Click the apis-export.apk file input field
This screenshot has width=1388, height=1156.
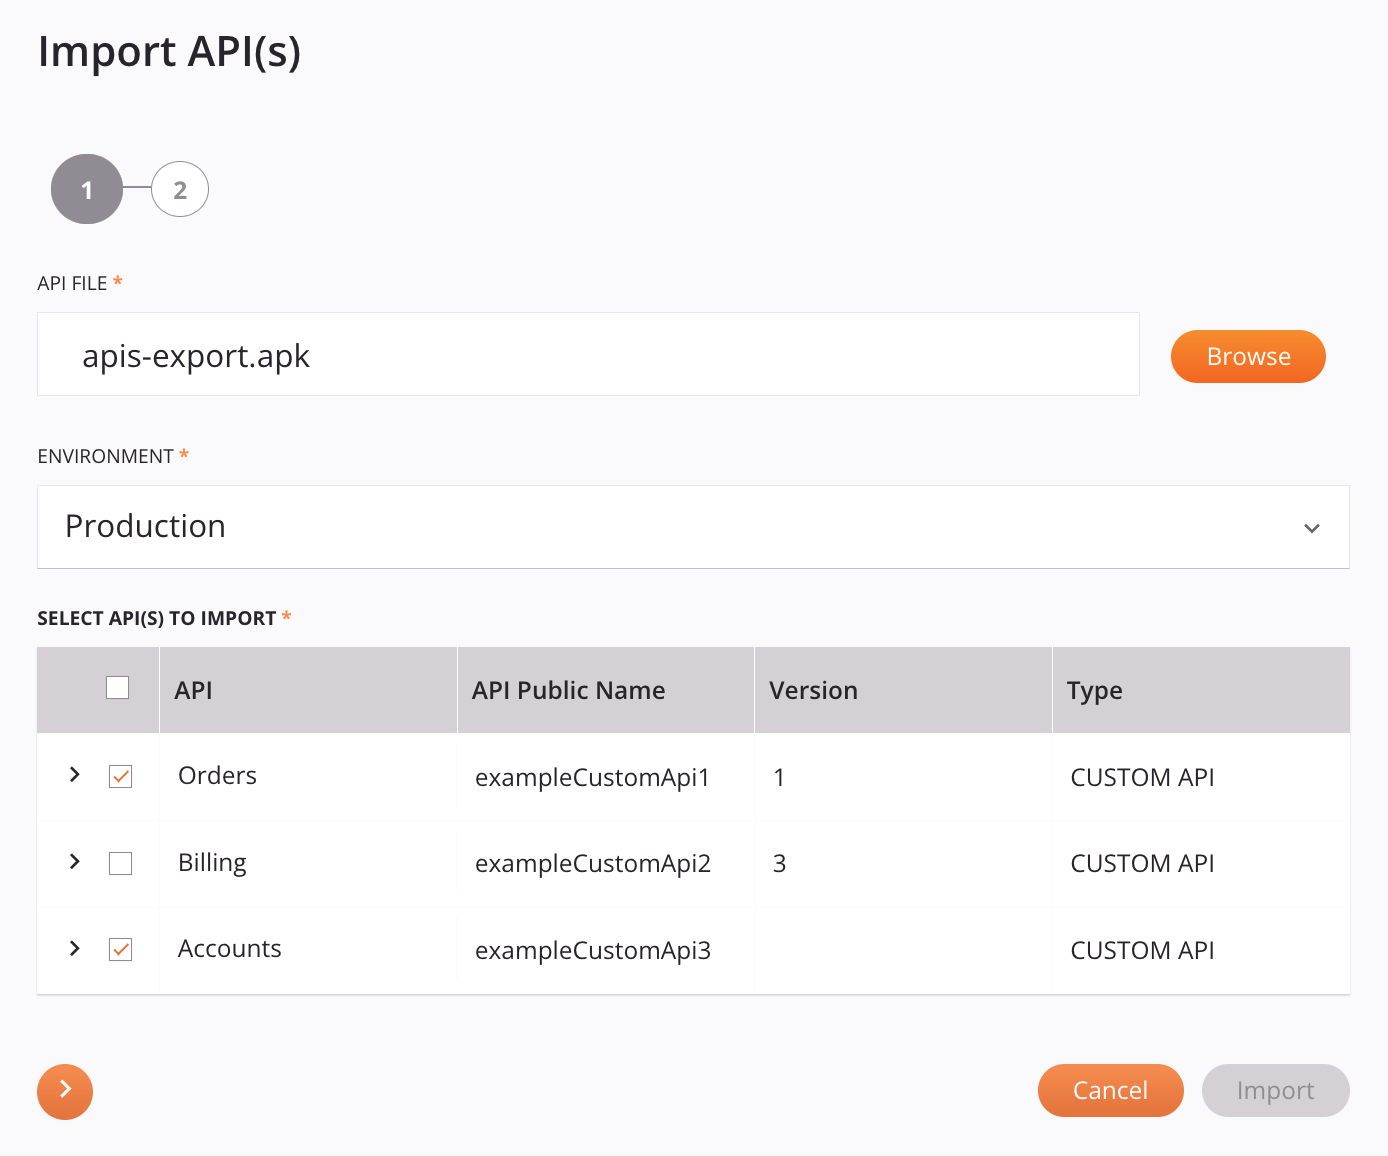pyautogui.click(x=588, y=354)
